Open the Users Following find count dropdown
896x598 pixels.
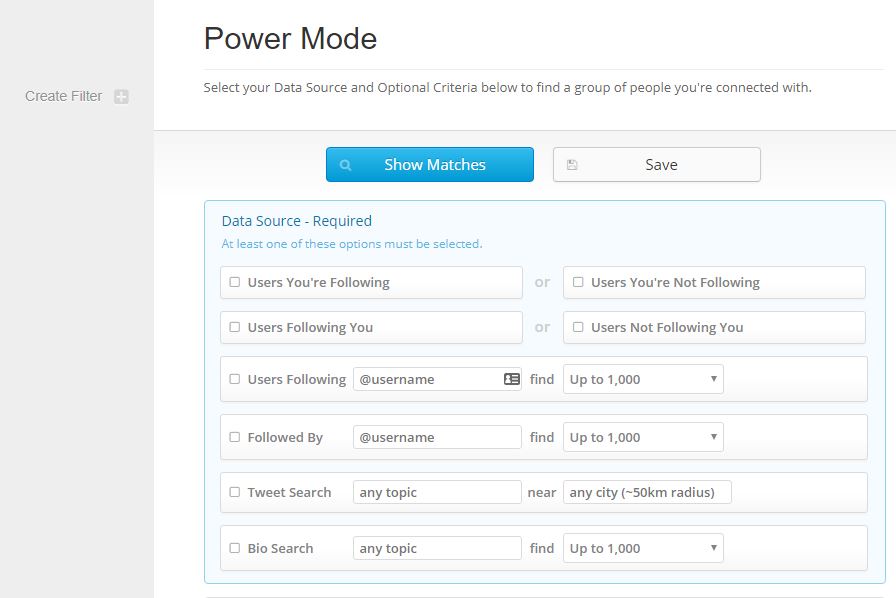point(643,379)
